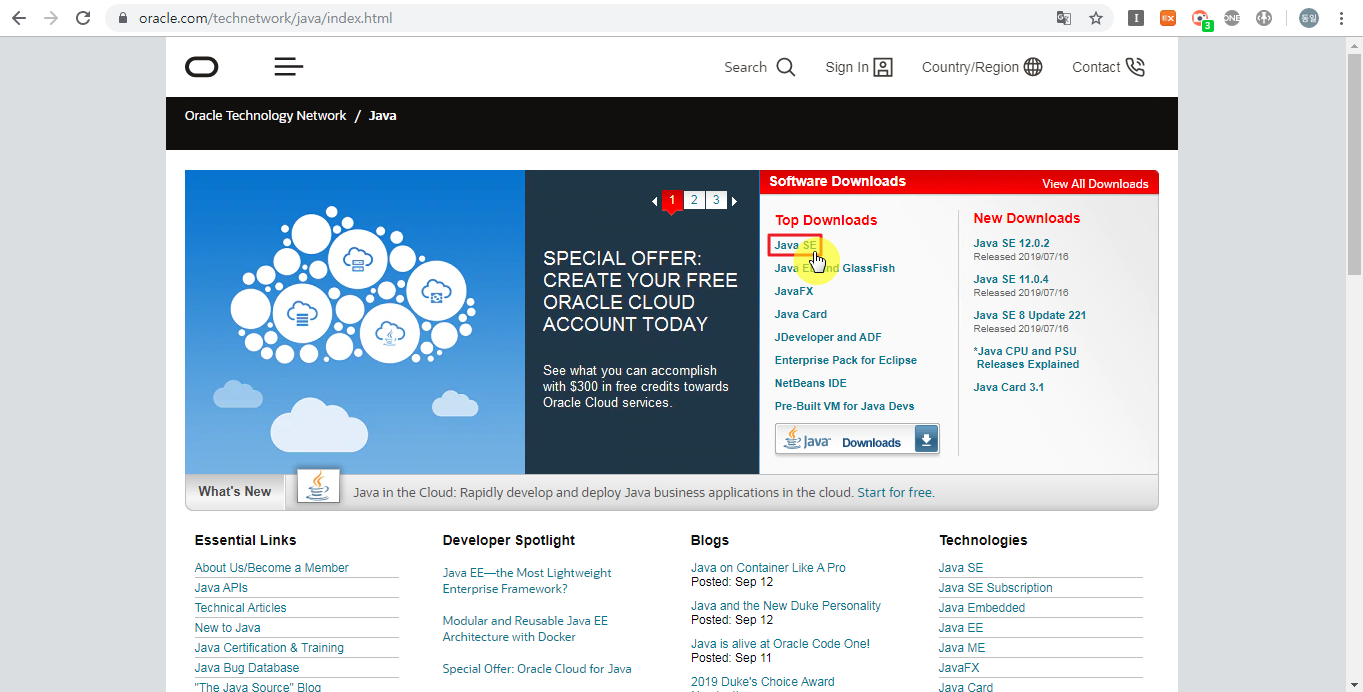Screen dimensions: 1363x692
Task: Go back with the browser back arrow
Action: 18,18
